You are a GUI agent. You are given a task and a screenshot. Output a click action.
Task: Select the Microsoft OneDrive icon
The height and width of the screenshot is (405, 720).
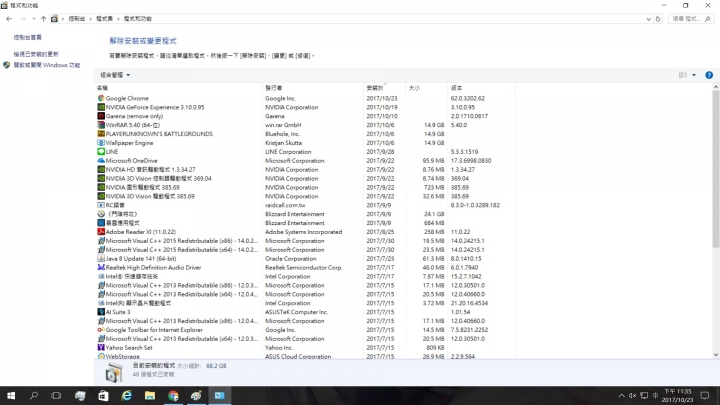101,161
